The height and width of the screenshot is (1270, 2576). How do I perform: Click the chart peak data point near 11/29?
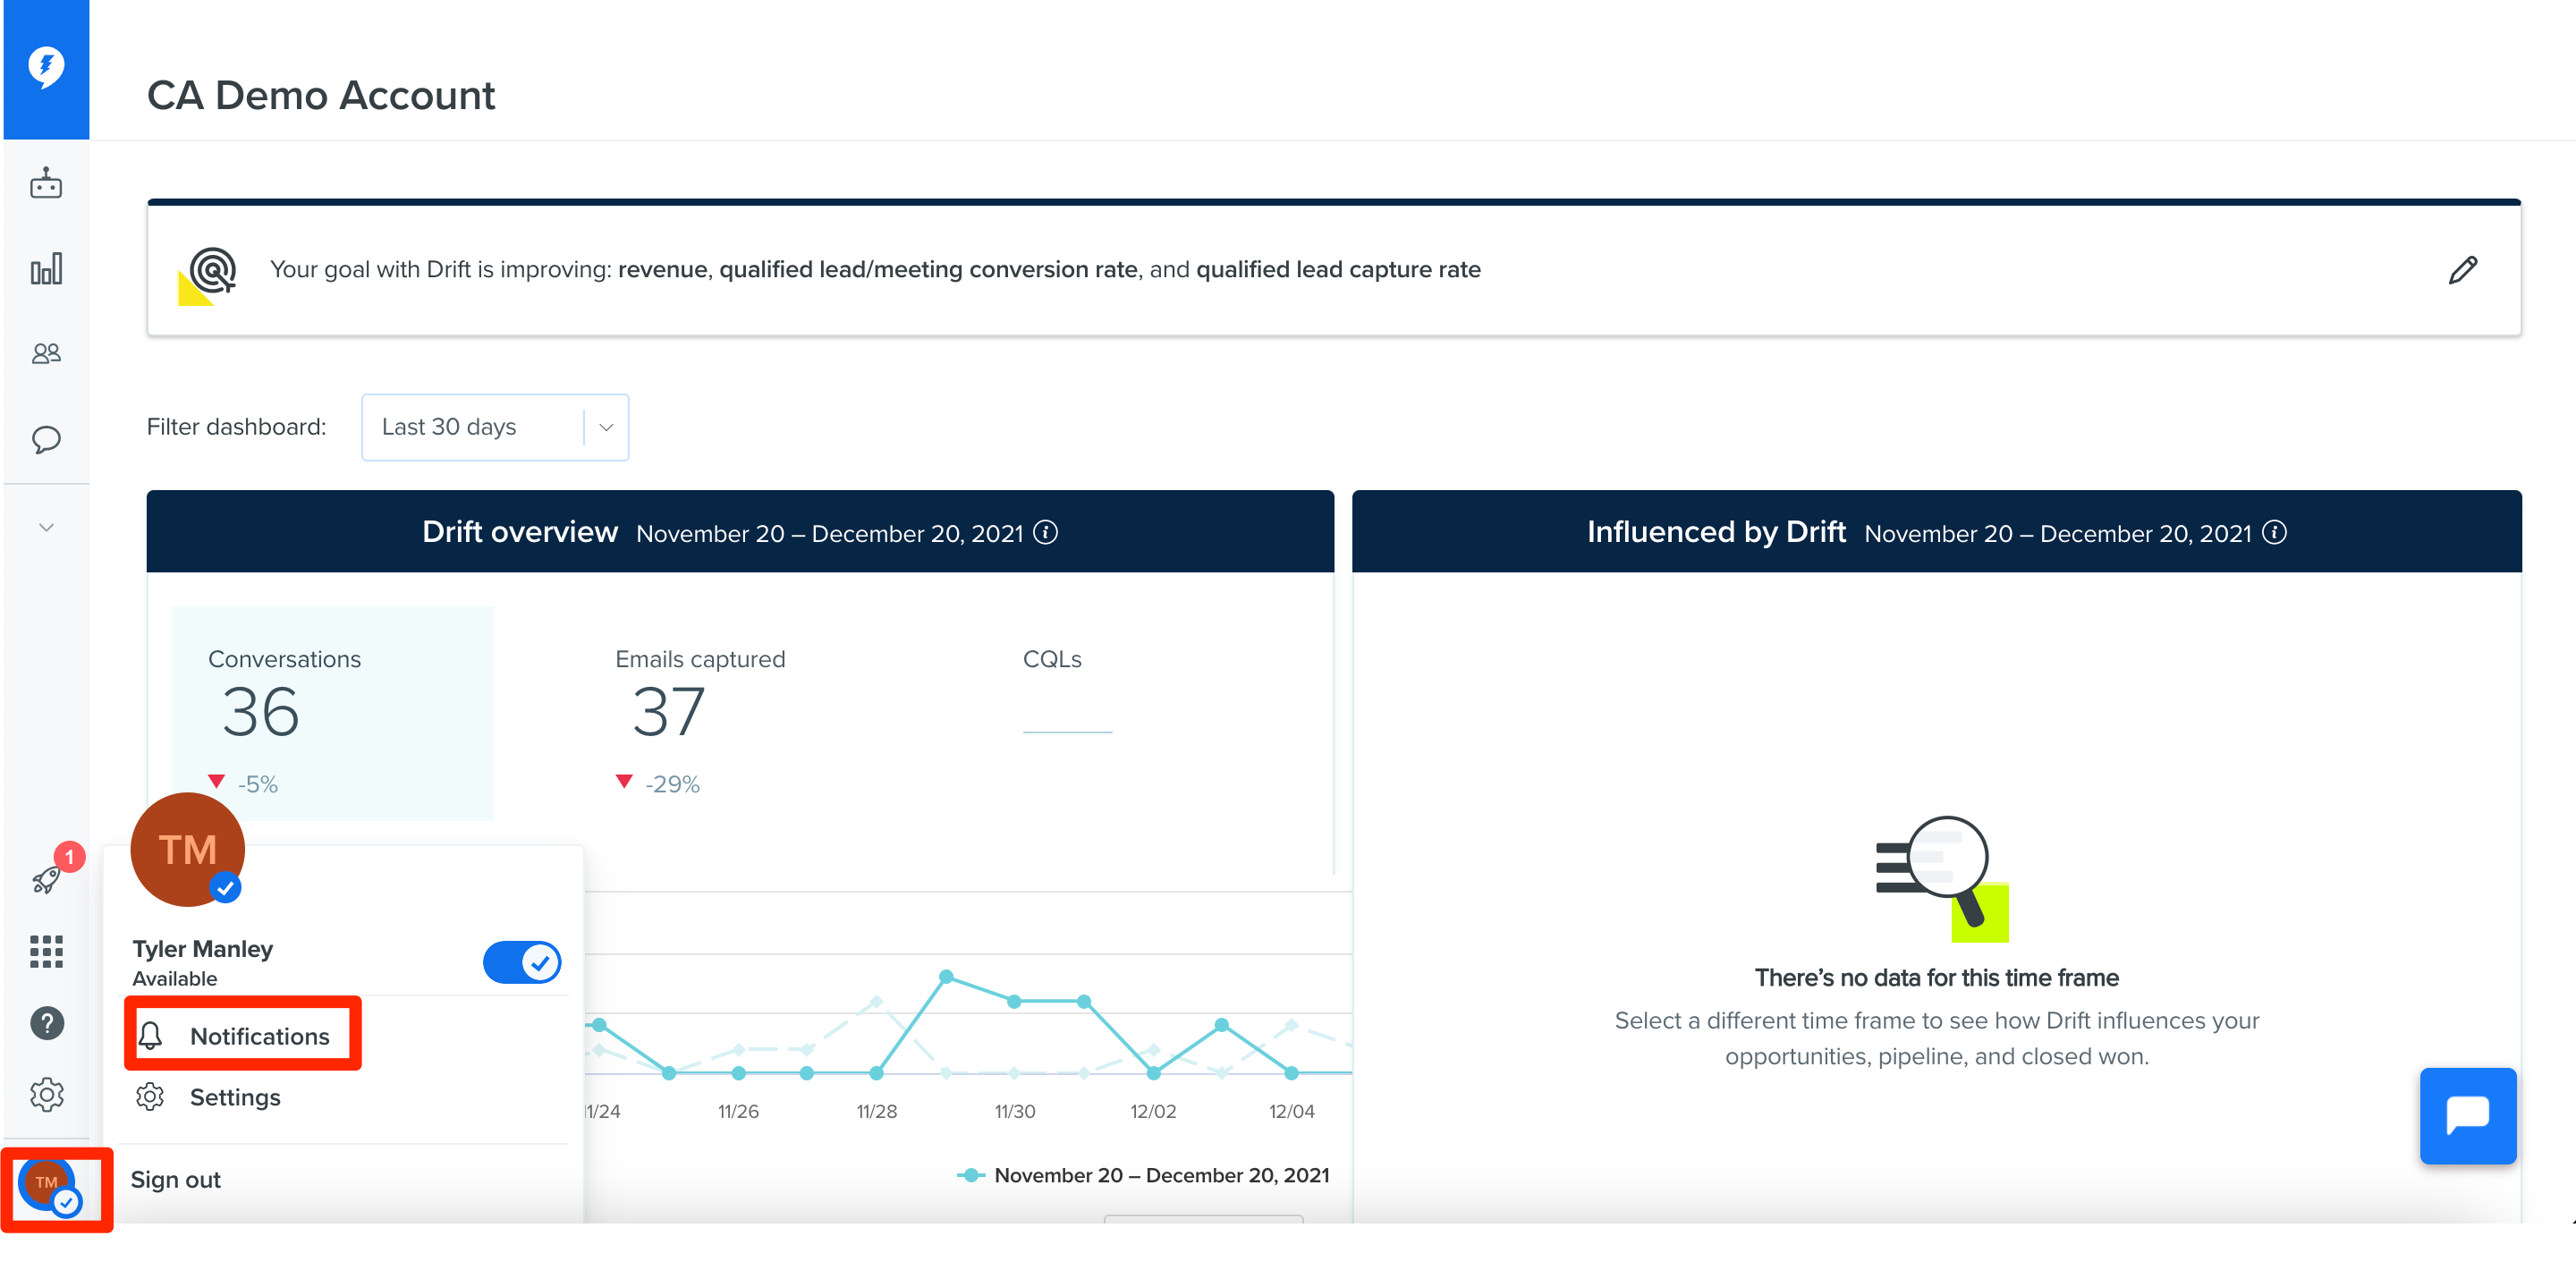point(946,976)
